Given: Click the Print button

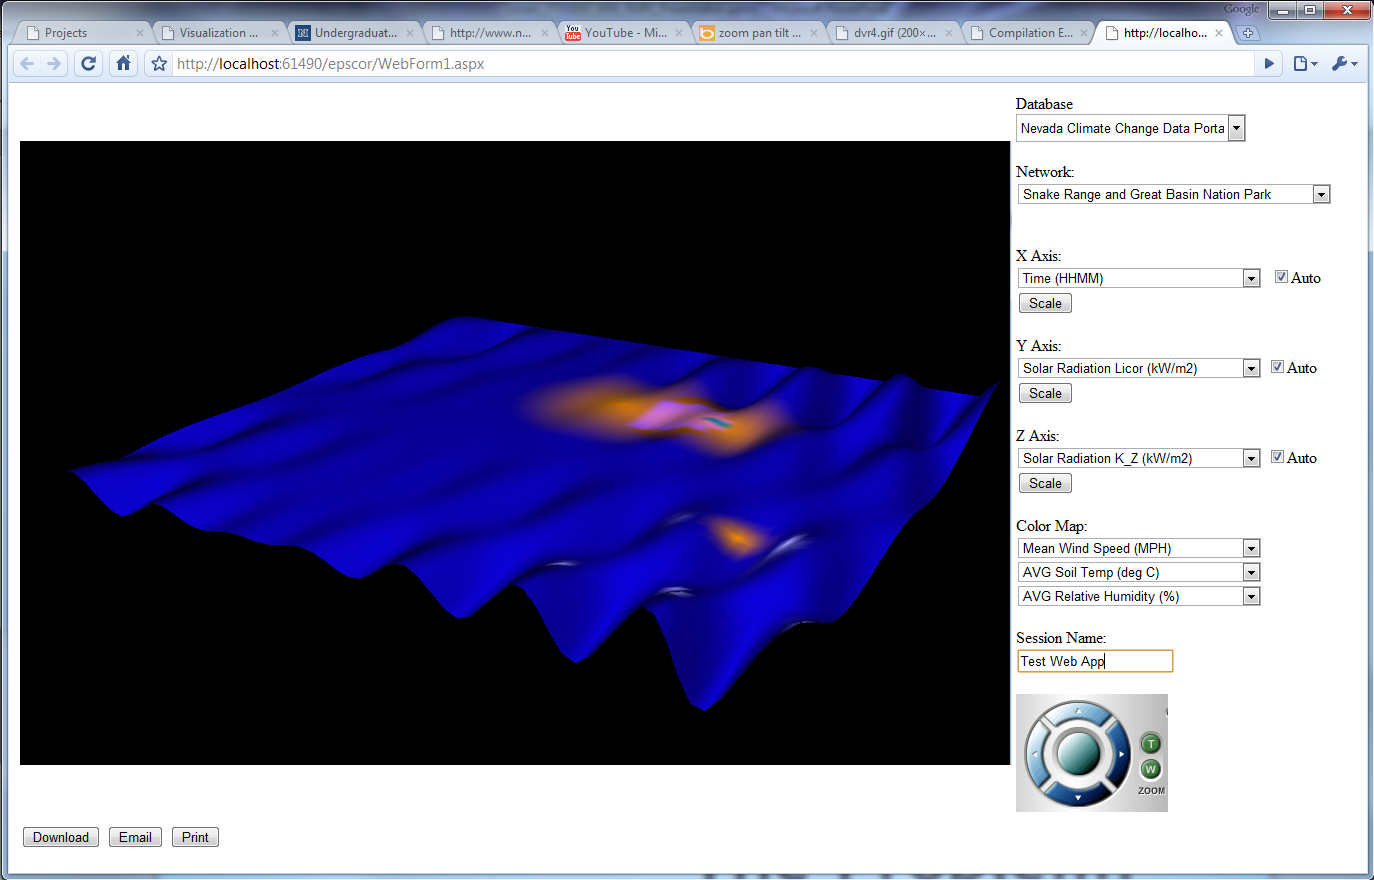Looking at the screenshot, I should (x=195, y=837).
